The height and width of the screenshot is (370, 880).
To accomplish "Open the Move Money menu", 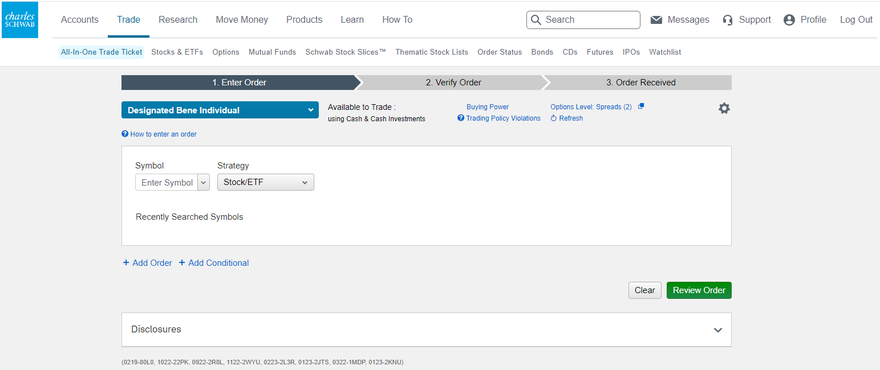I will click(x=242, y=20).
